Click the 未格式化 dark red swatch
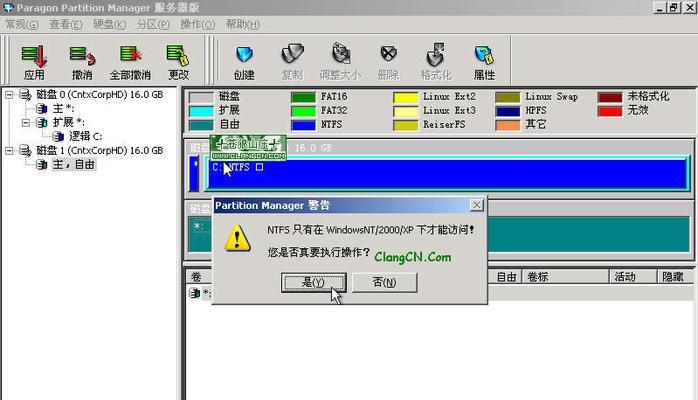This screenshot has width=698, height=400. (610, 97)
